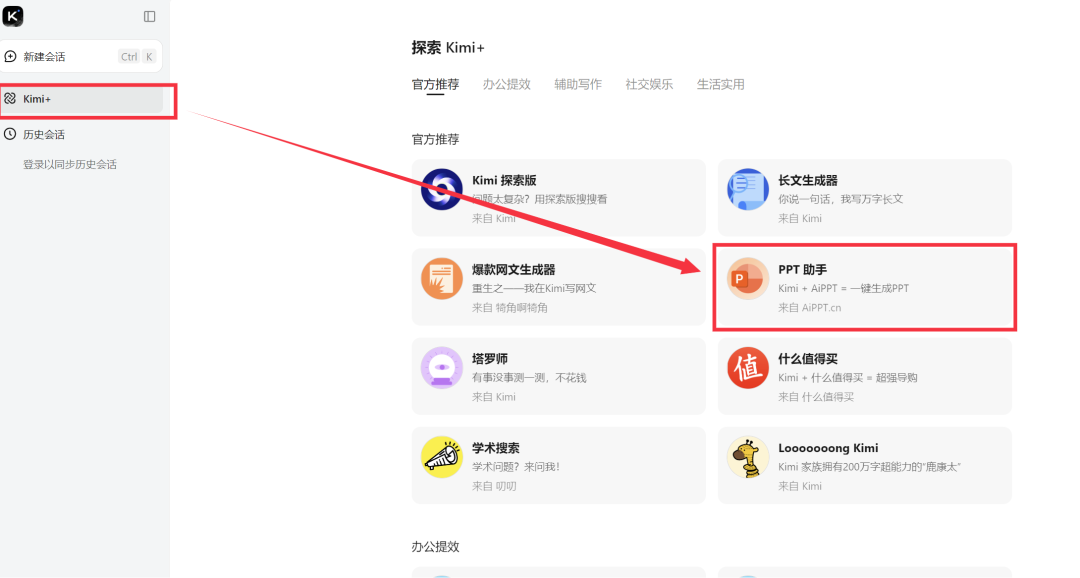Click the history clock icon
This screenshot has height=578, width=1080.
coord(10,134)
